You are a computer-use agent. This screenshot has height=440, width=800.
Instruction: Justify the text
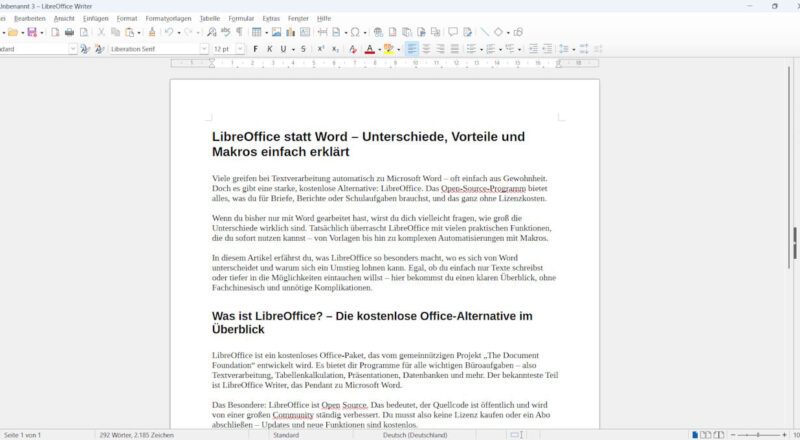(x=455, y=49)
